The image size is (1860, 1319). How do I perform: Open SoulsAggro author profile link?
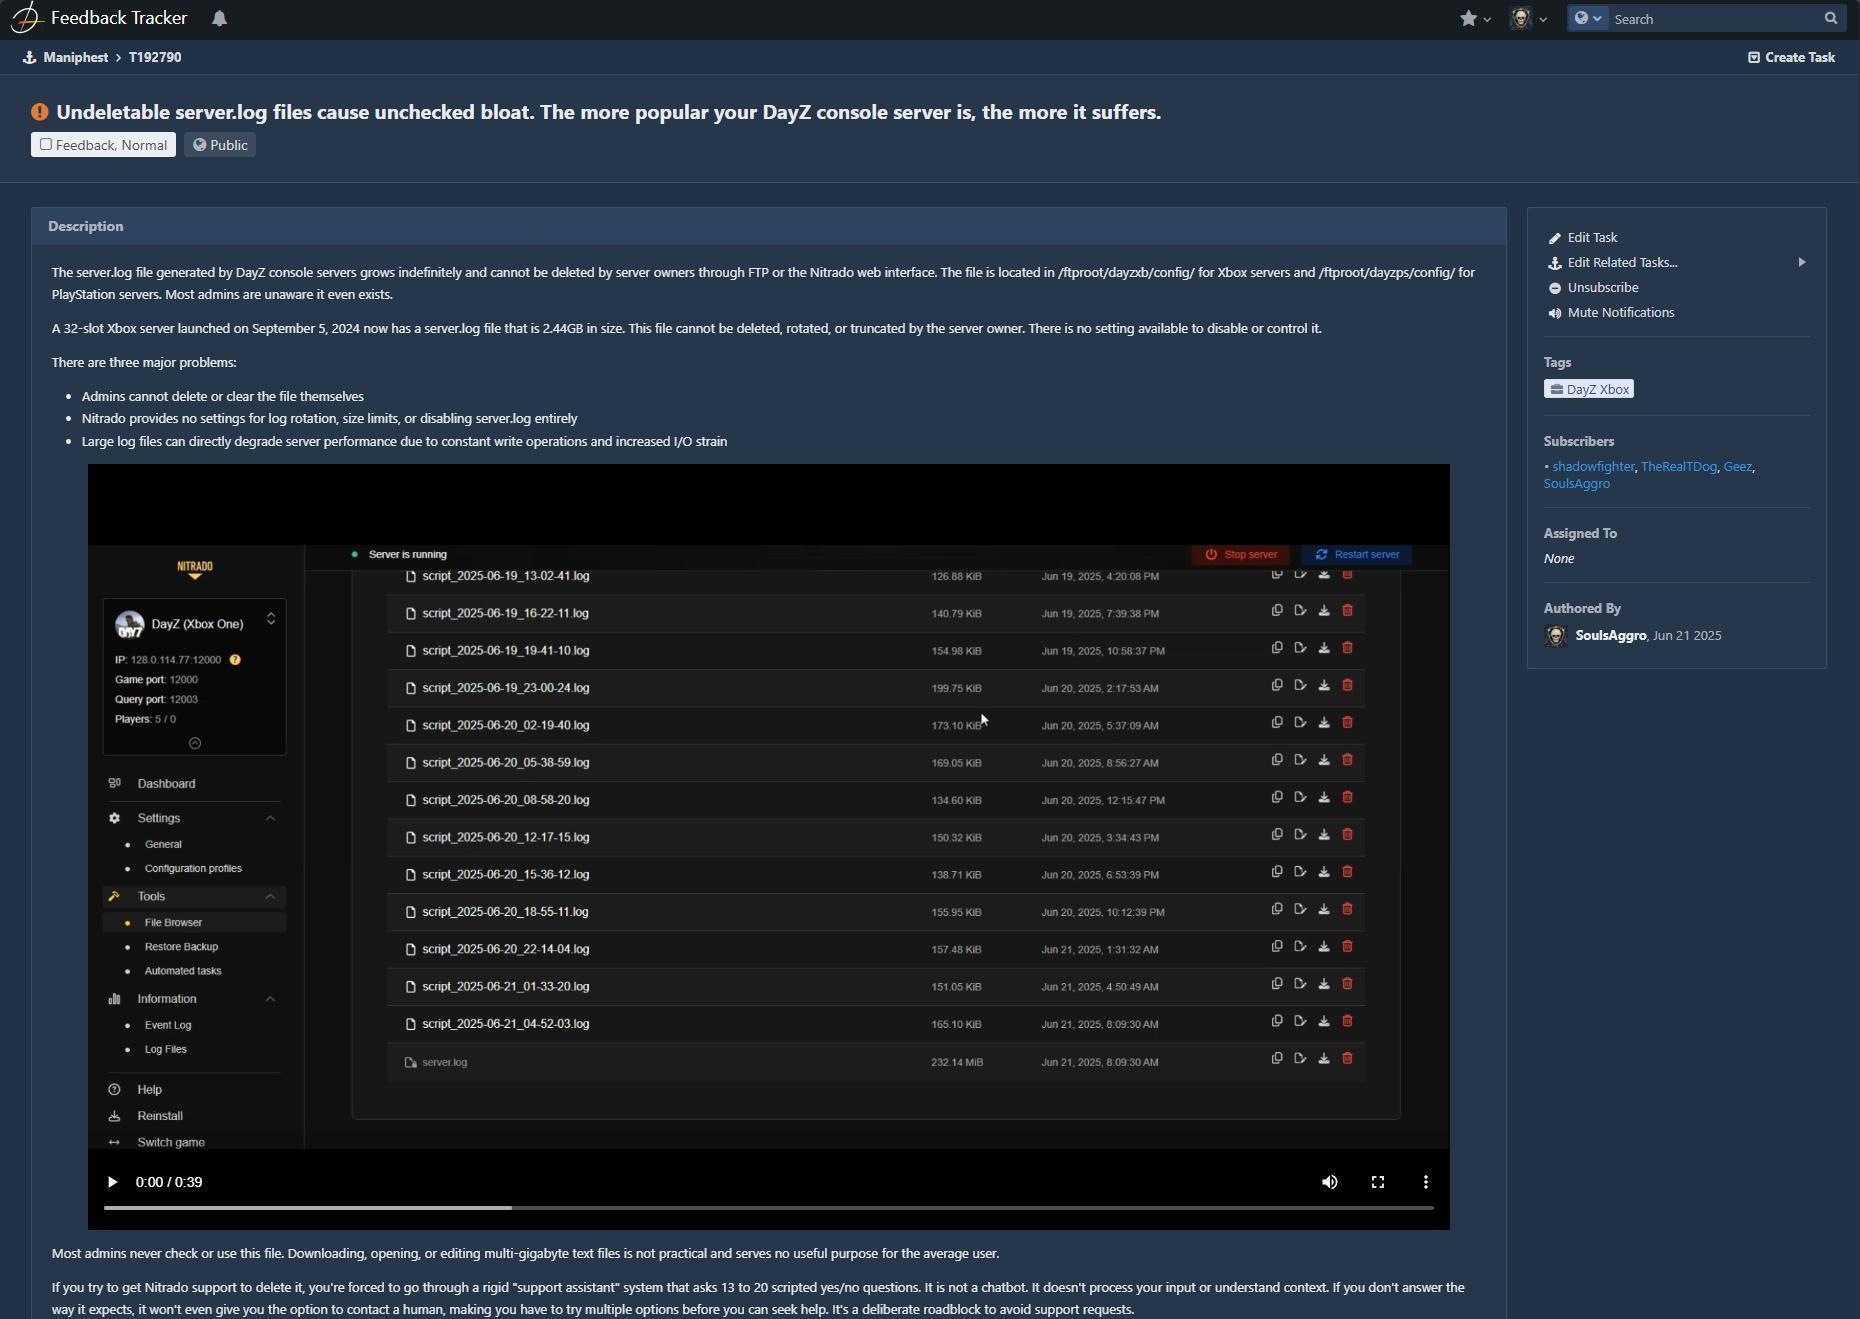pos(1611,636)
